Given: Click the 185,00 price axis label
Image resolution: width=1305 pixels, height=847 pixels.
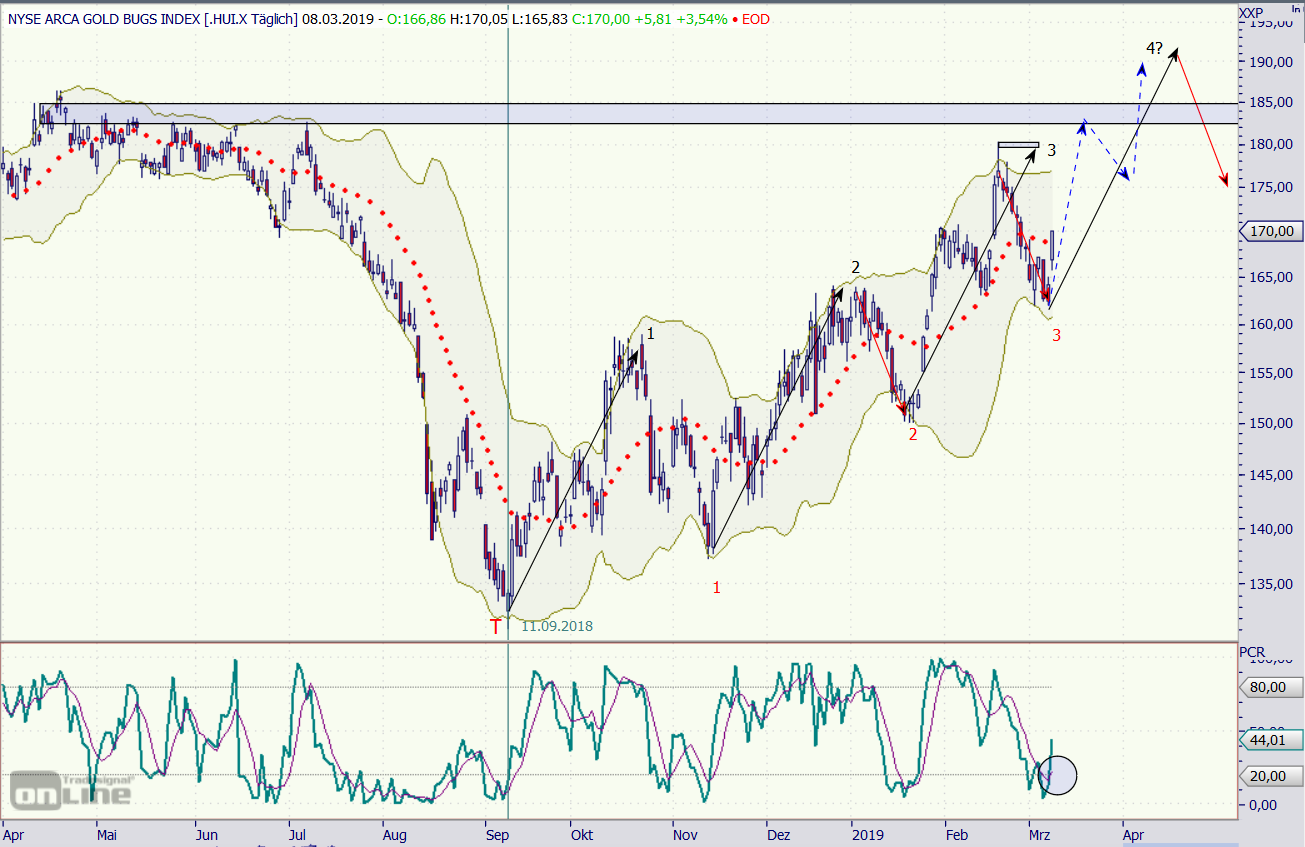Looking at the screenshot, I should click(x=1272, y=102).
